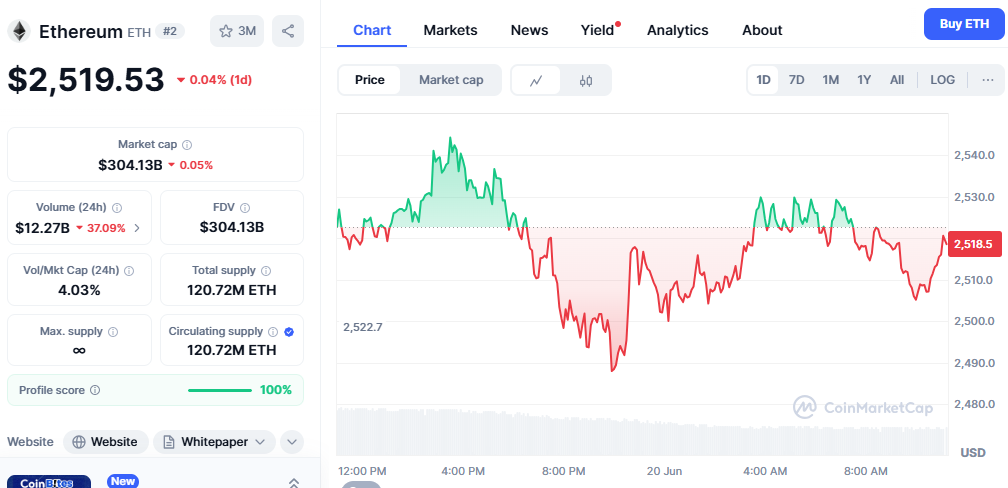
Task: Switch to the Markets tab
Action: pos(451,30)
